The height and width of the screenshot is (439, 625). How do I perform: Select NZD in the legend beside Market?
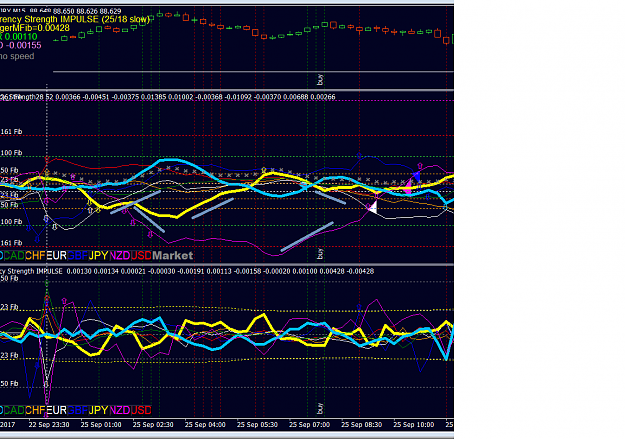click(120, 256)
